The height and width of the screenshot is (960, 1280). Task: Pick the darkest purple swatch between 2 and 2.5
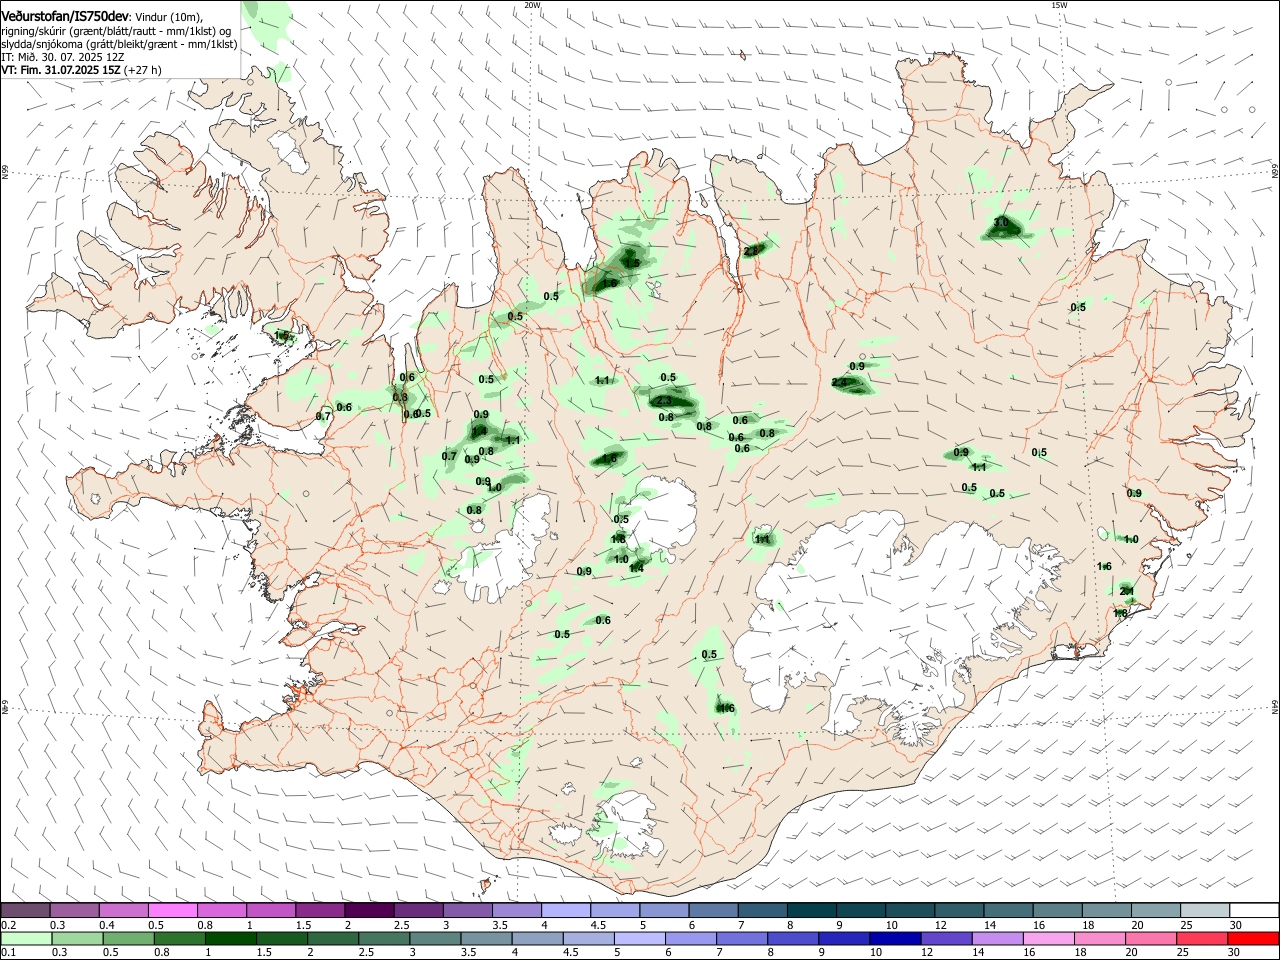[370, 910]
